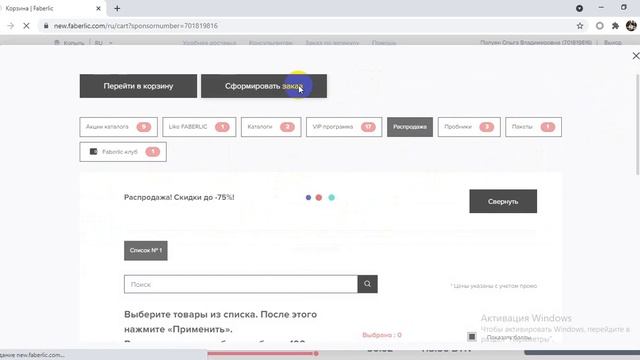Tick the Показать баллы checkbox

[x=472, y=337]
